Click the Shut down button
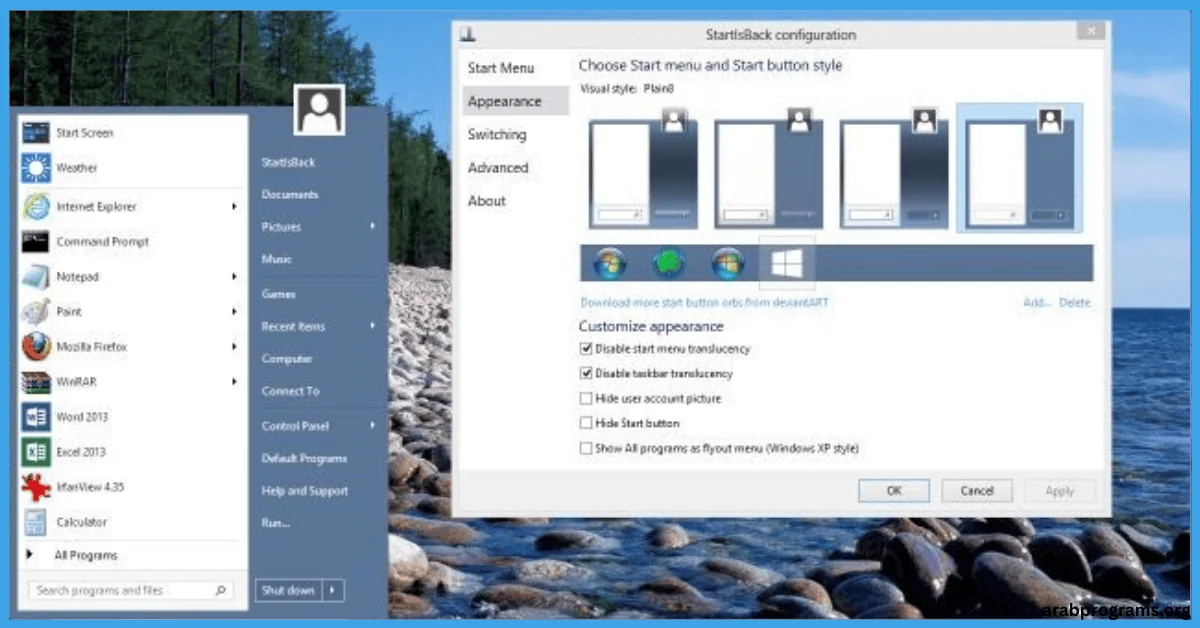This screenshot has width=1200, height=628. point(288,590)
